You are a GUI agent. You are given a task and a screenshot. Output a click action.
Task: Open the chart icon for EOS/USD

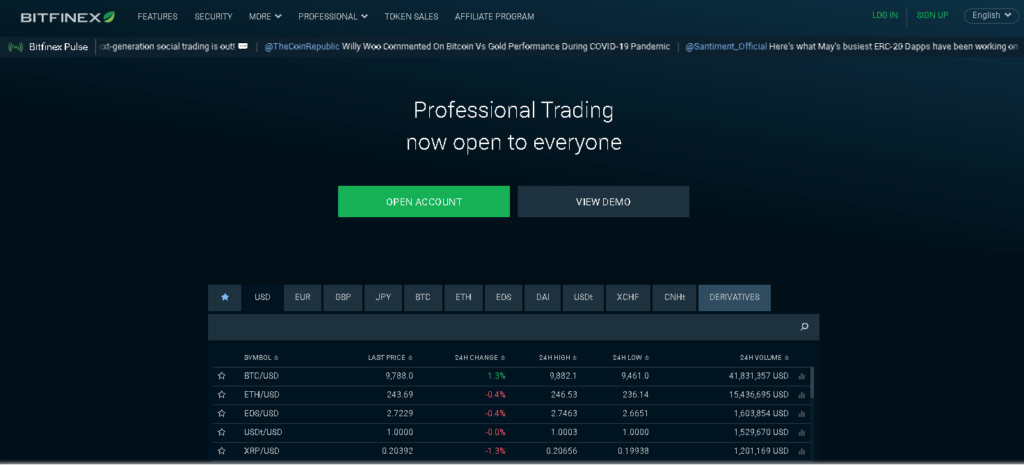801,413
